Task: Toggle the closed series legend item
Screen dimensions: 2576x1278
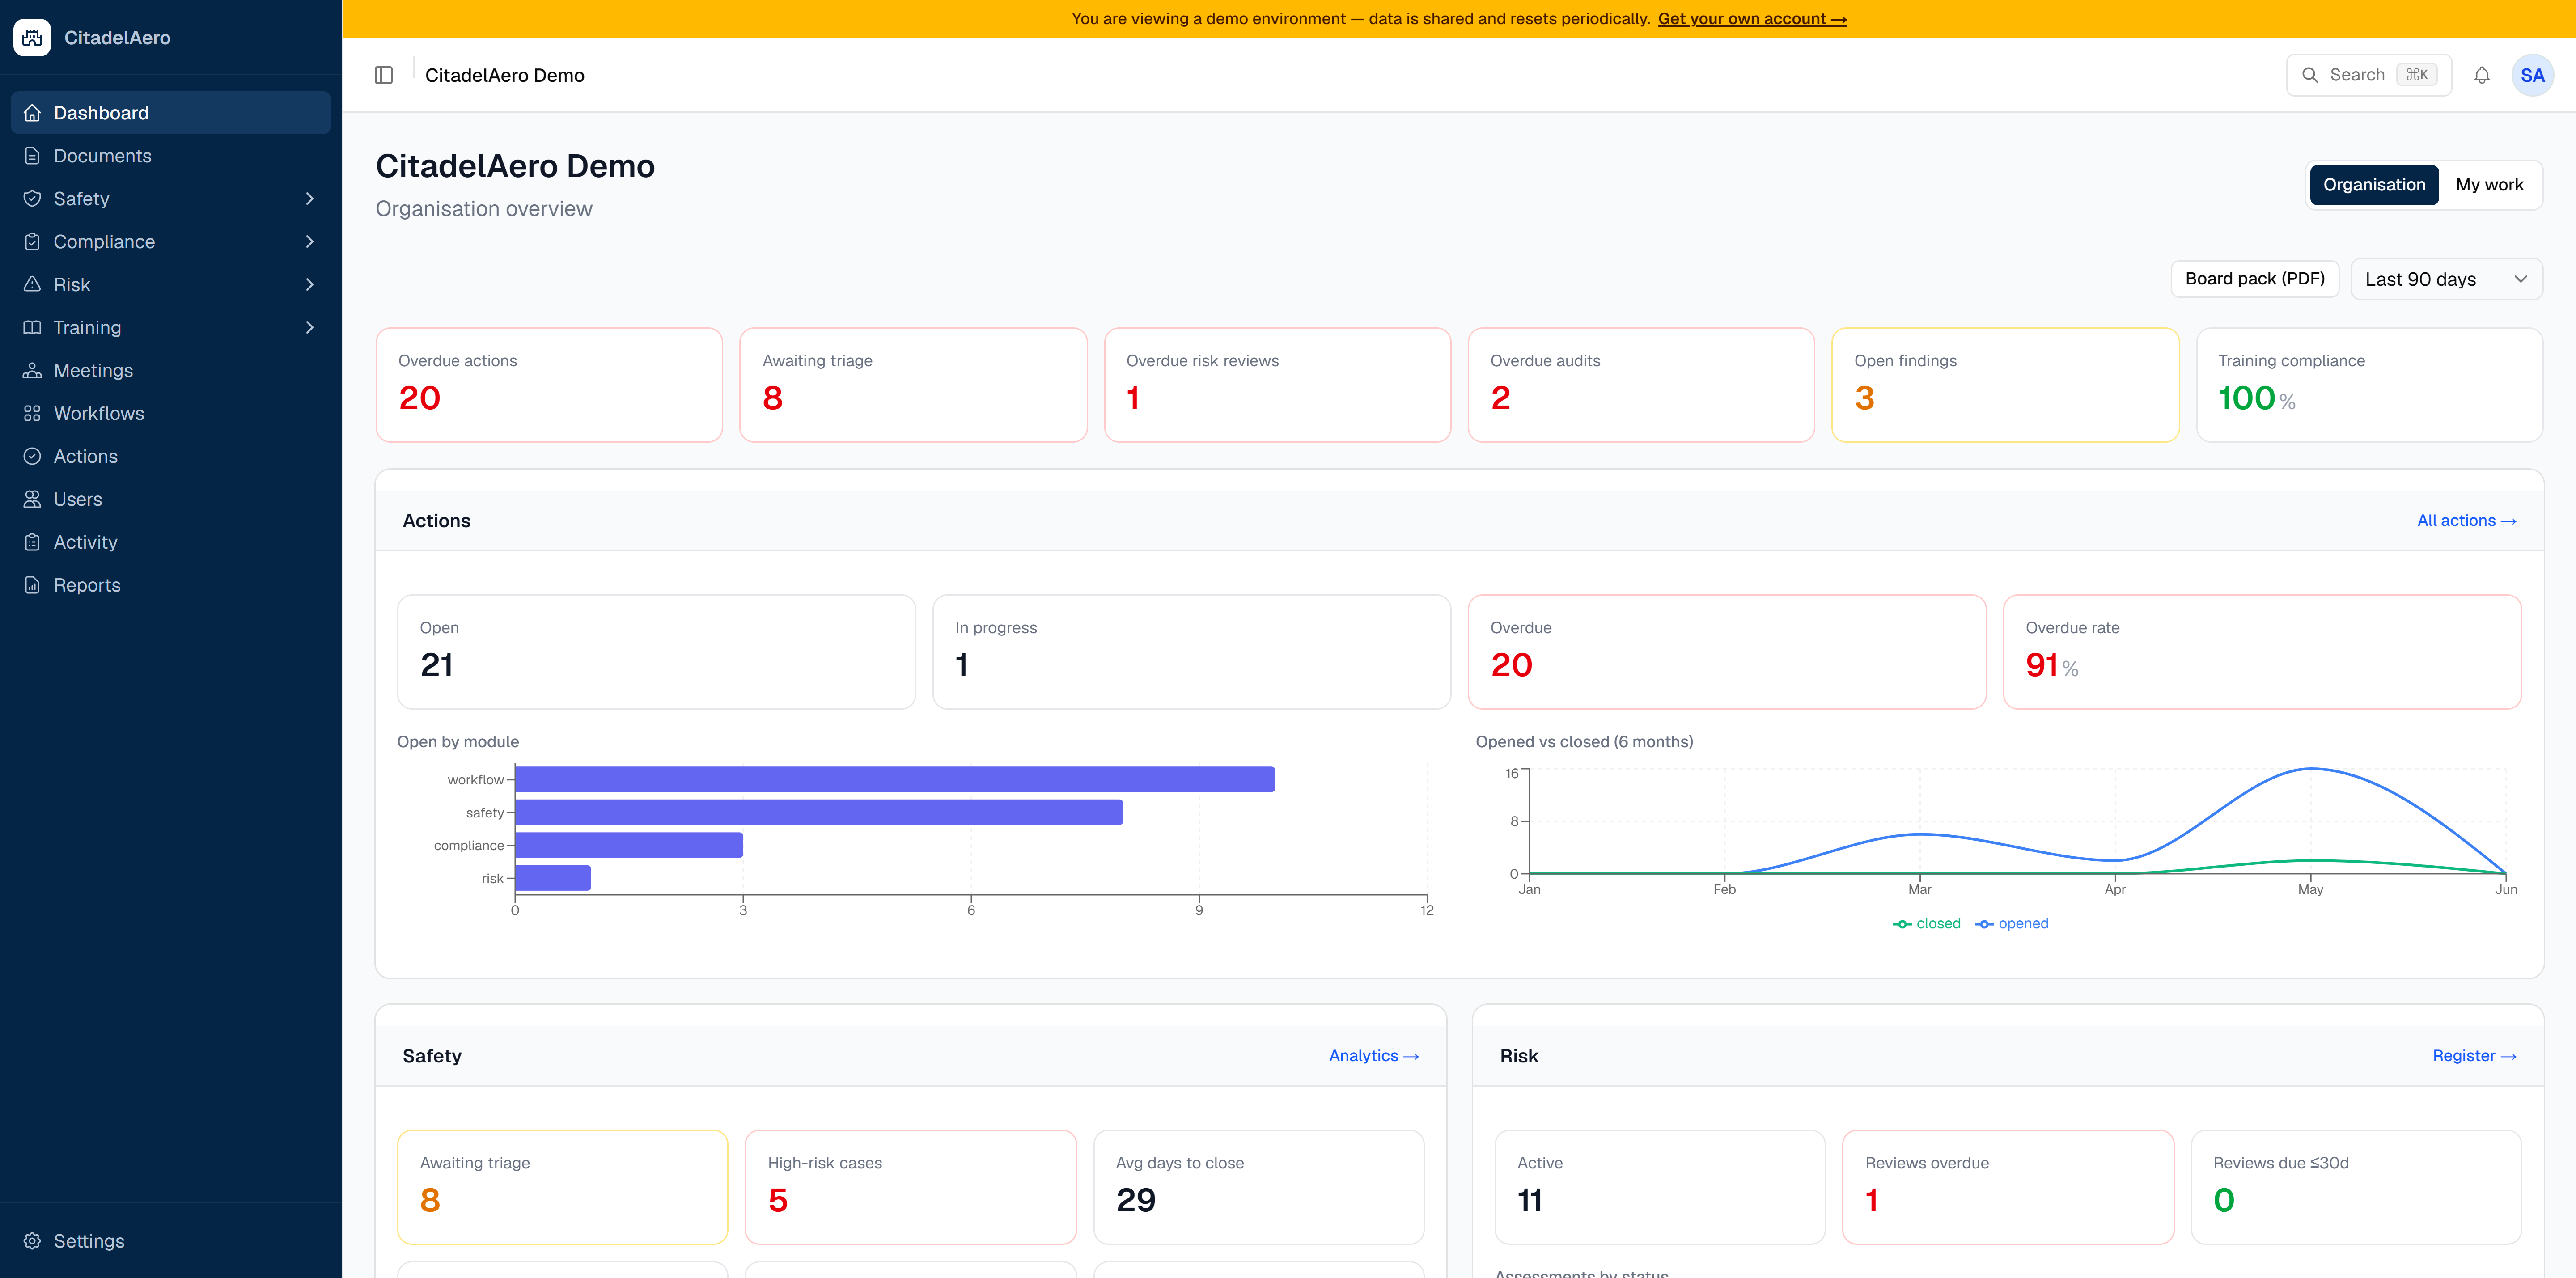Action: (1926, 924)
